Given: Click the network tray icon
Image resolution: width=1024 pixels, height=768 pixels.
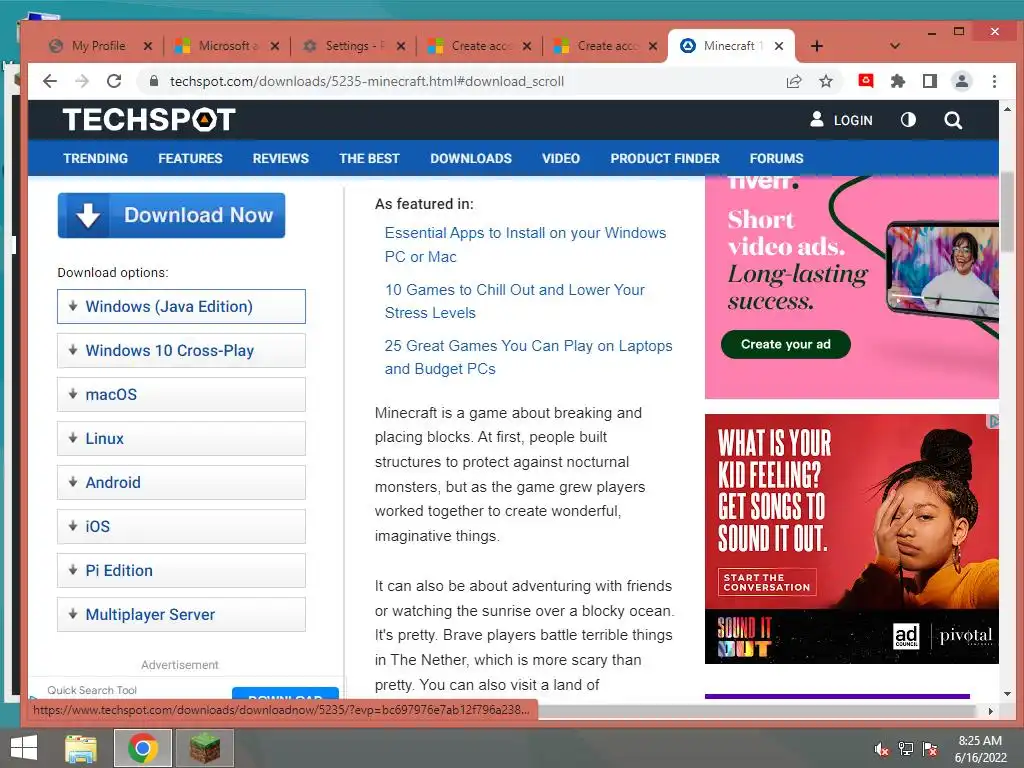Looking at the screenshot, I should pos(906,749).
